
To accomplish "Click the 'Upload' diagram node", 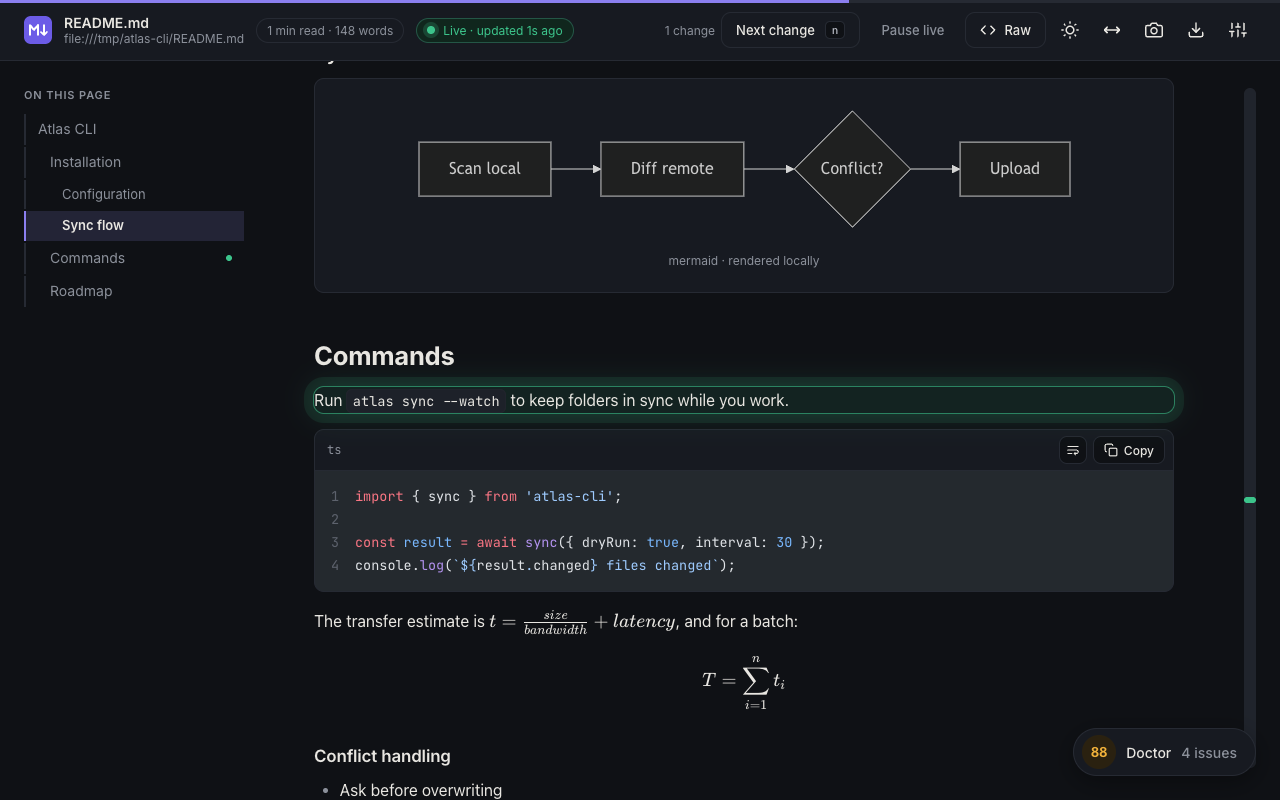I will [1015, 169].
